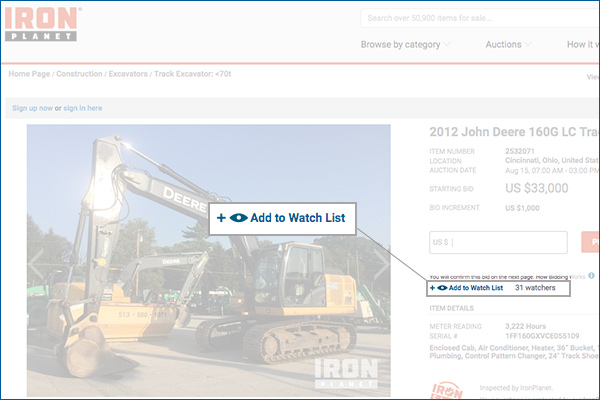Go to the Construction breadcrumb
The image size is (600, 400).
[79, 74]
